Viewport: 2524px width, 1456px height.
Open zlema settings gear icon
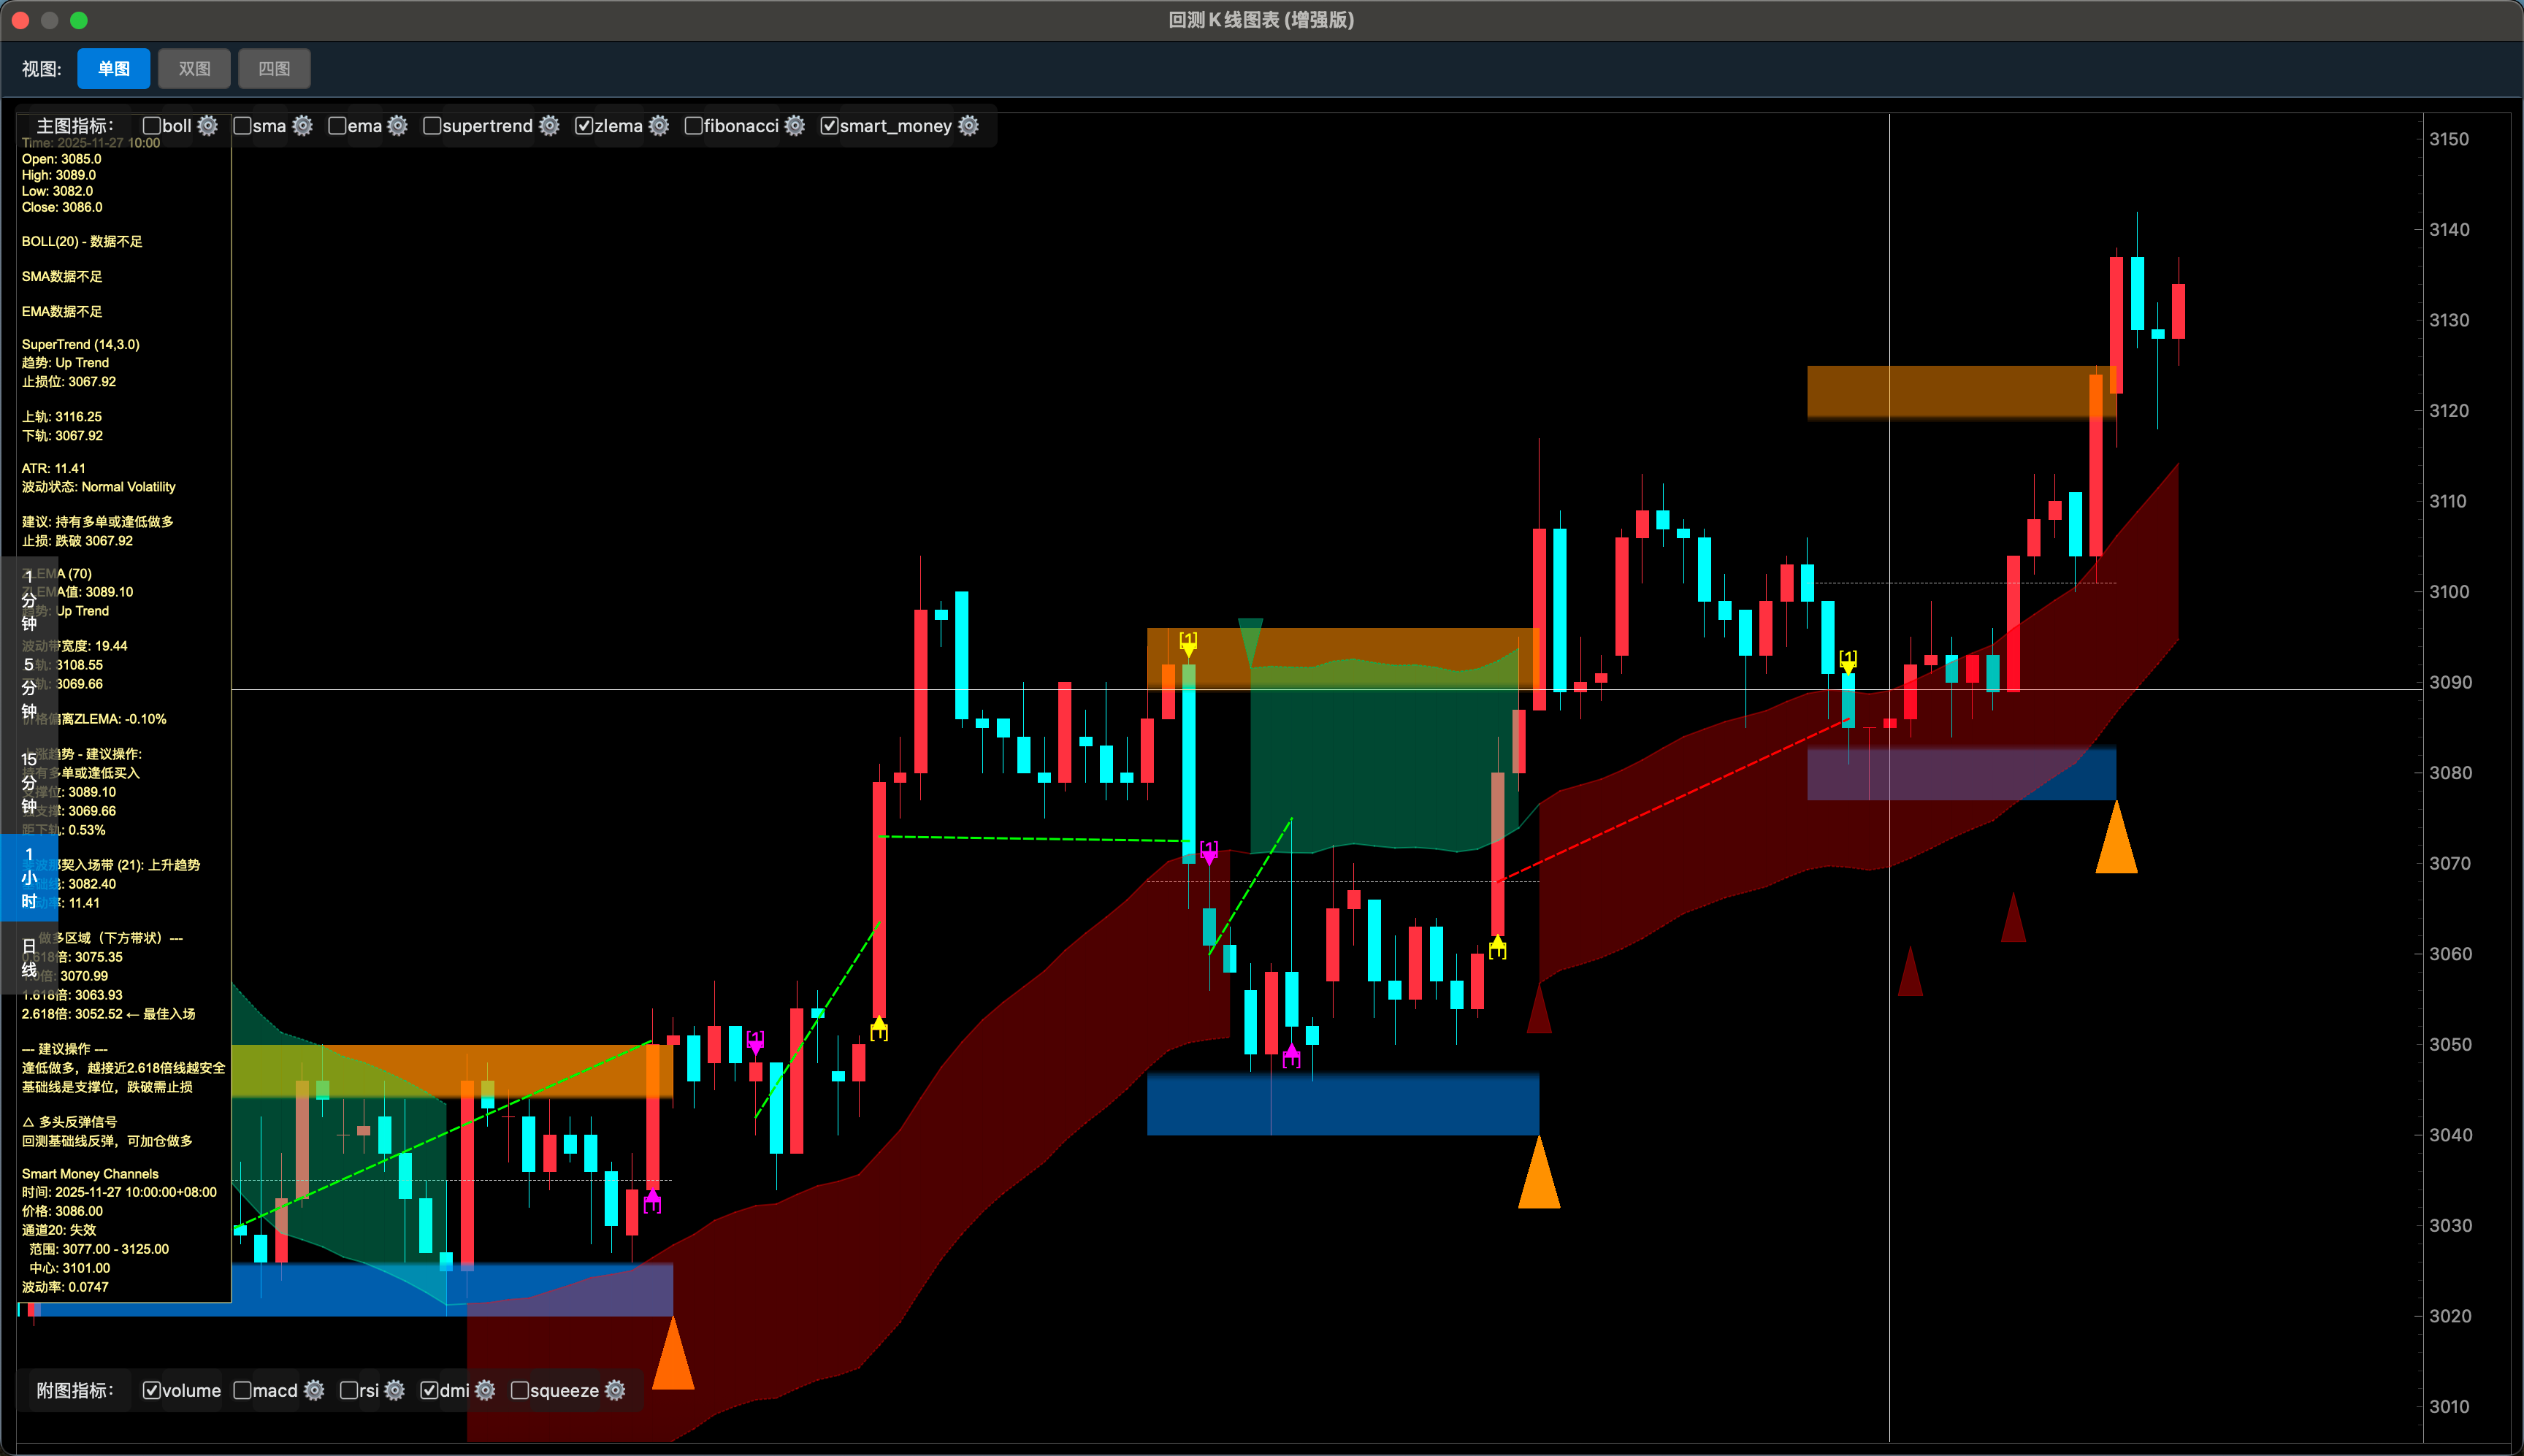[658, 126]
